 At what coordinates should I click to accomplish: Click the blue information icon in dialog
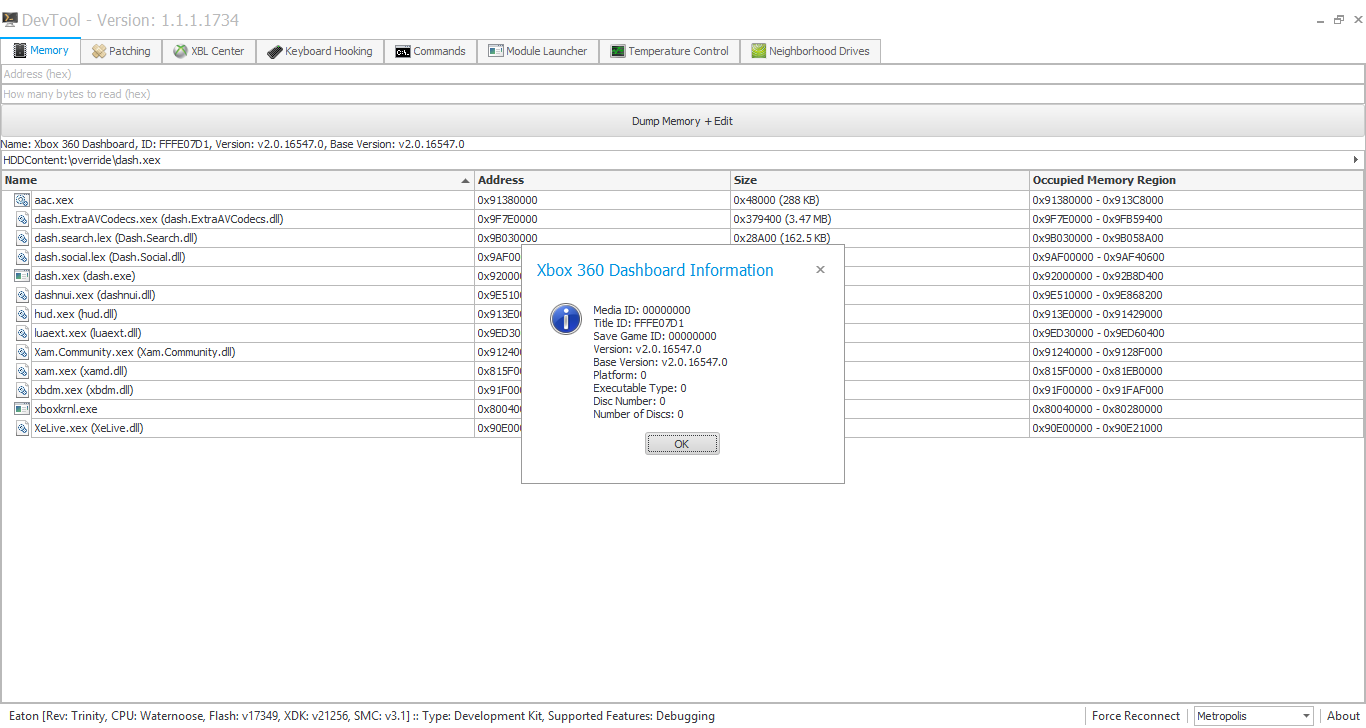(x=566, y=320)
